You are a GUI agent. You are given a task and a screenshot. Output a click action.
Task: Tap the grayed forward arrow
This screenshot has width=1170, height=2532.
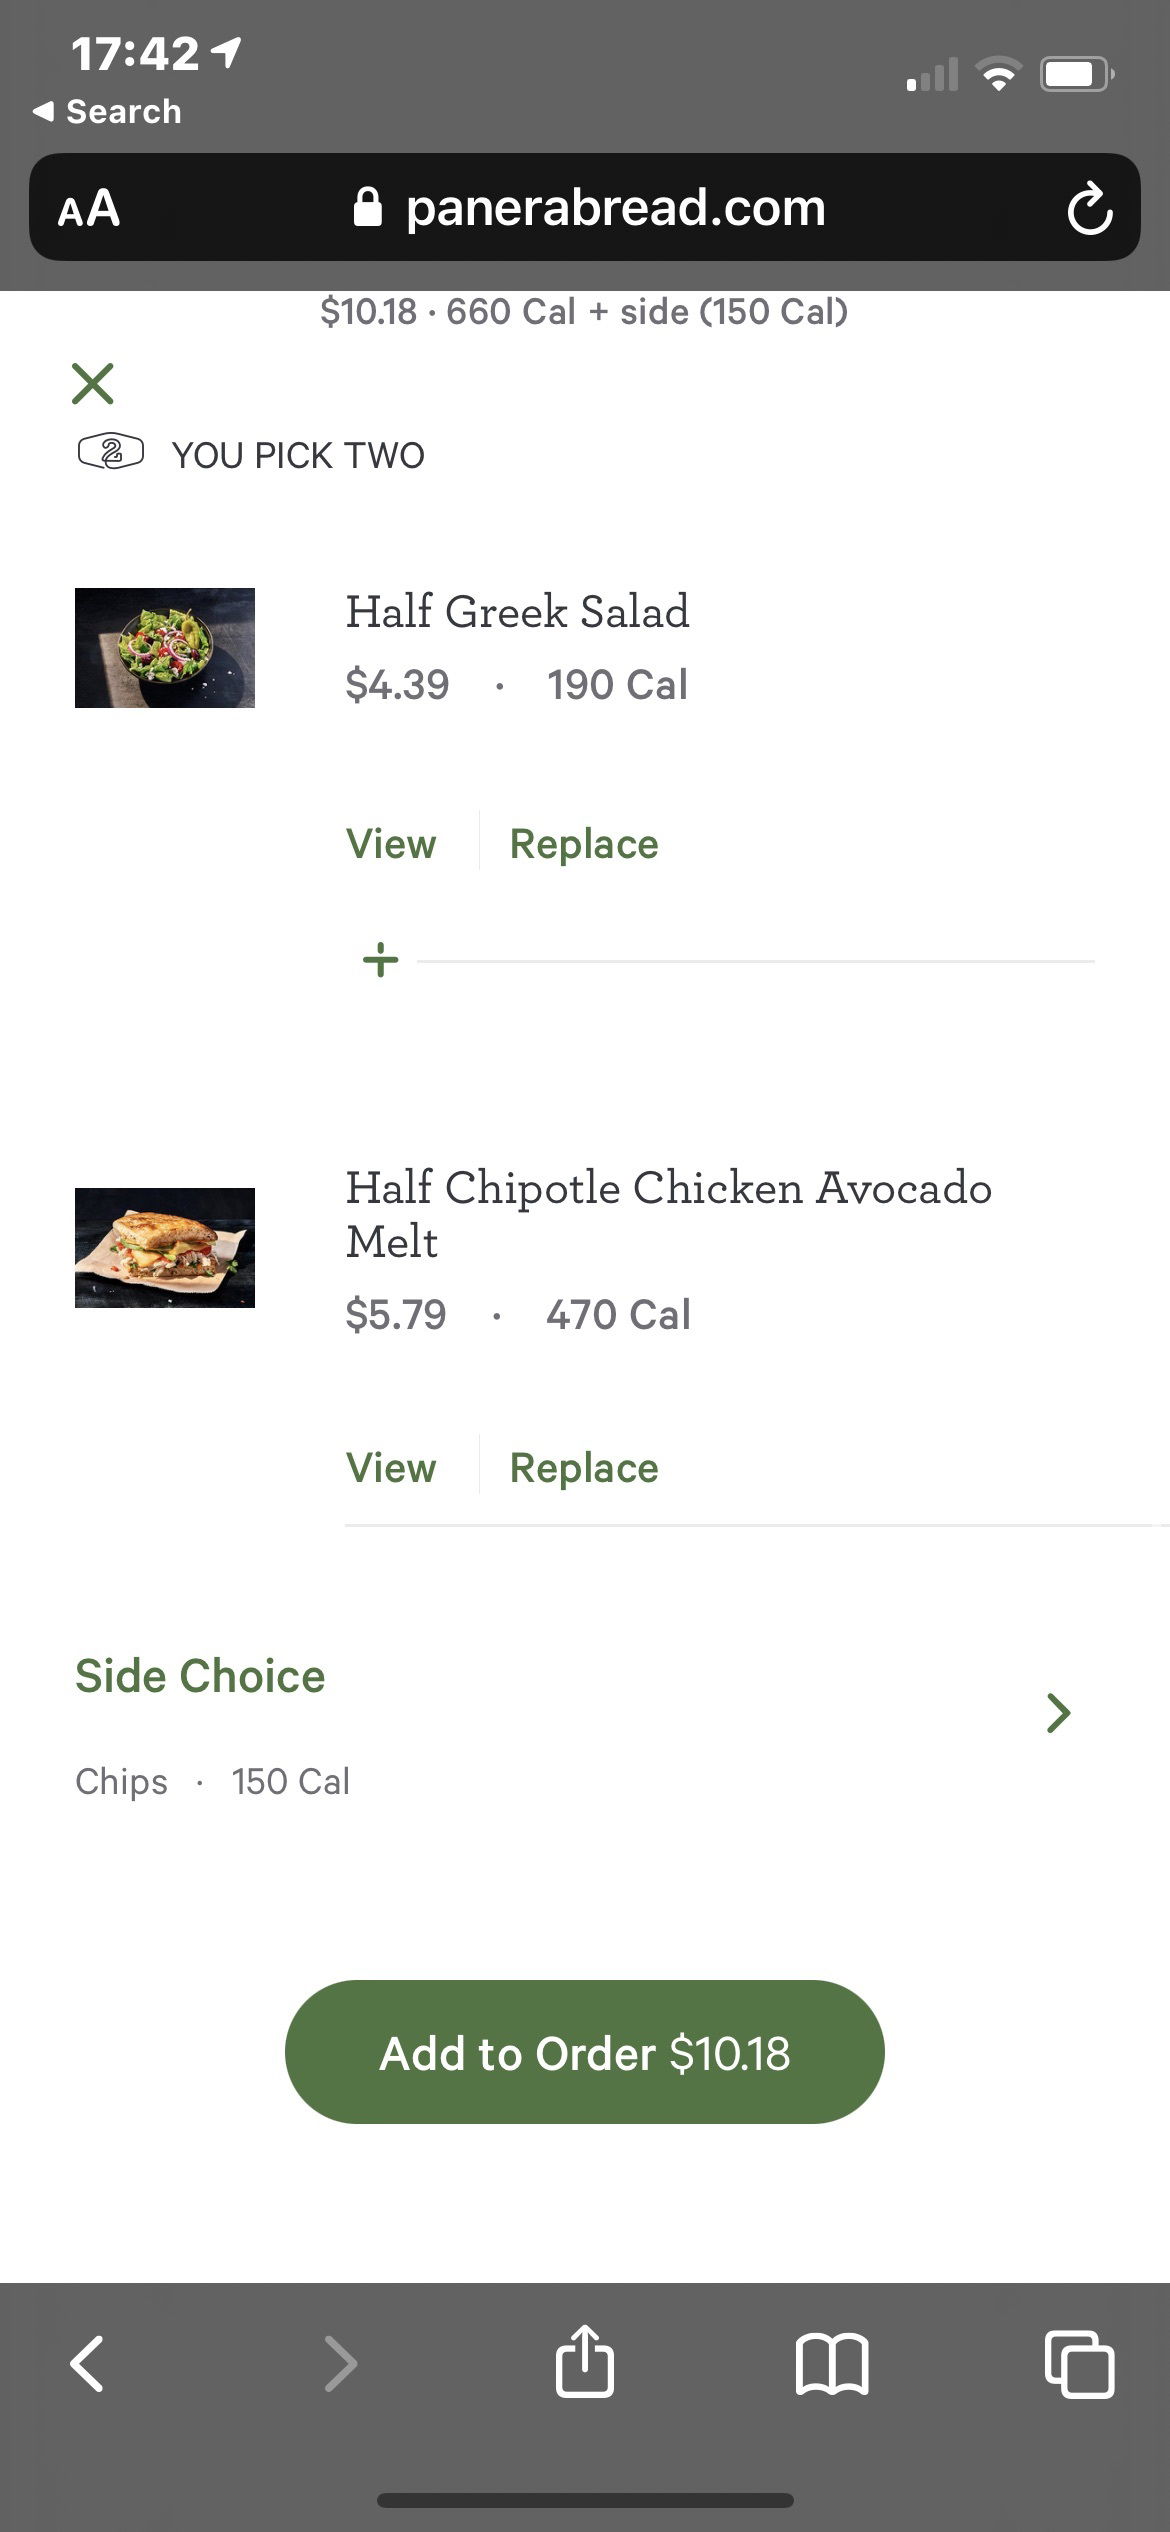340,2364
